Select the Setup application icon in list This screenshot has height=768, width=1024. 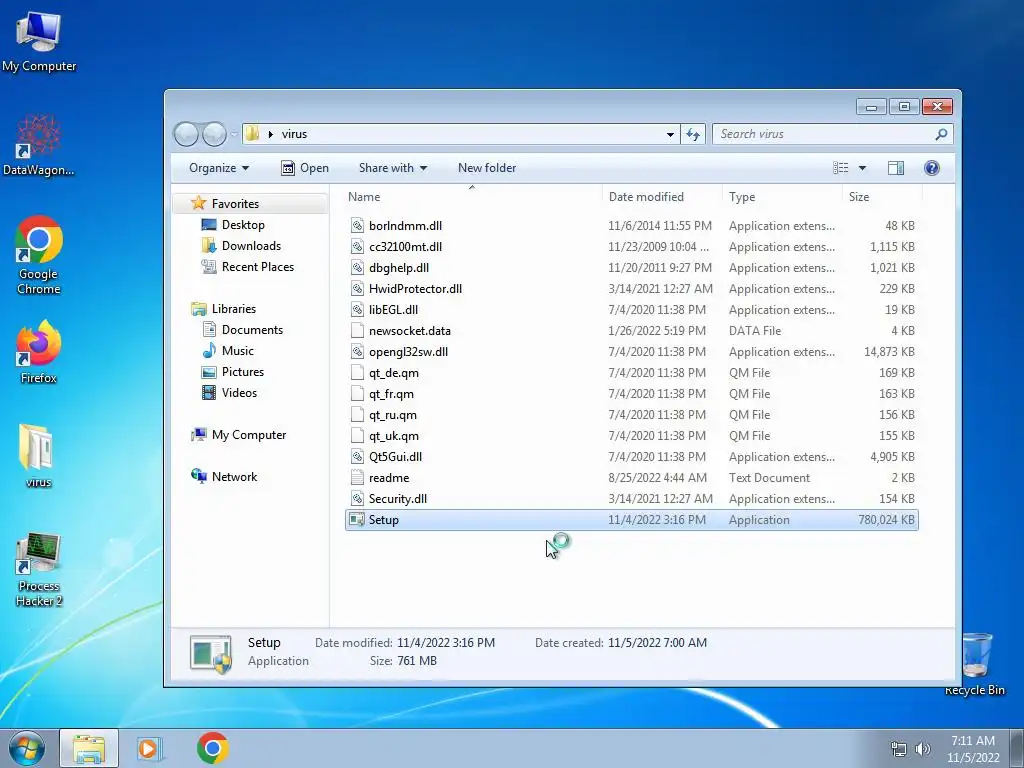[357, 520]
